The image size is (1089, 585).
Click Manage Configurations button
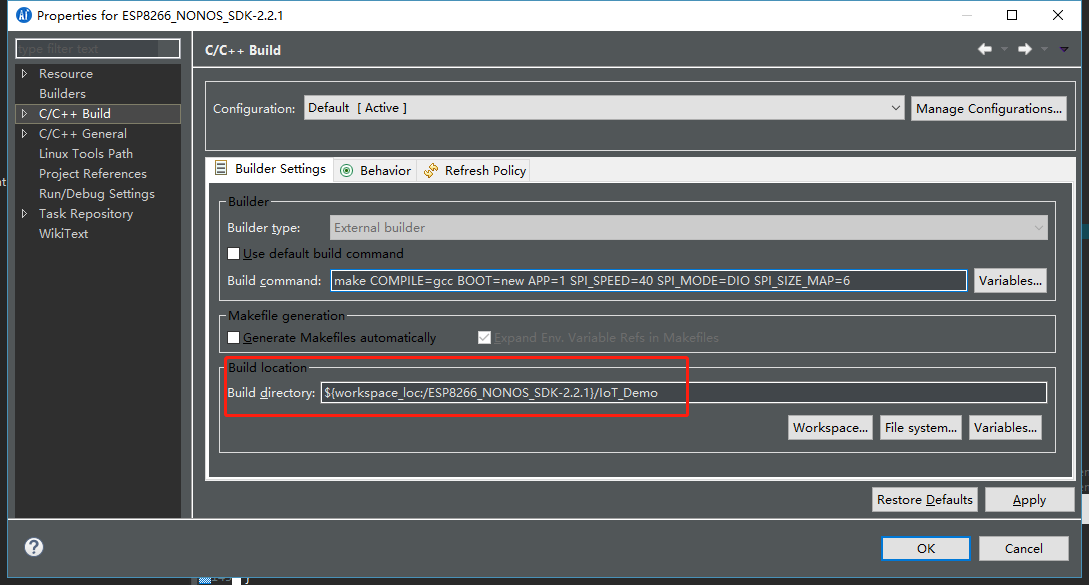pos(988,108)
